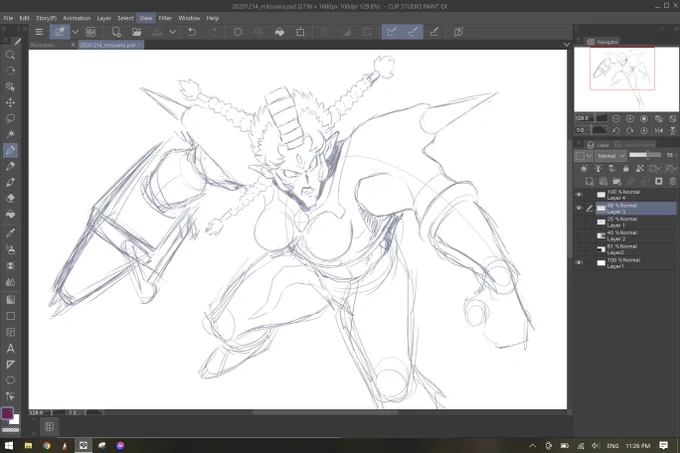Viewport: 680px width, 453px height.
Task: Open CLIP STUDIO PAINT support icon
Action: 458,32
